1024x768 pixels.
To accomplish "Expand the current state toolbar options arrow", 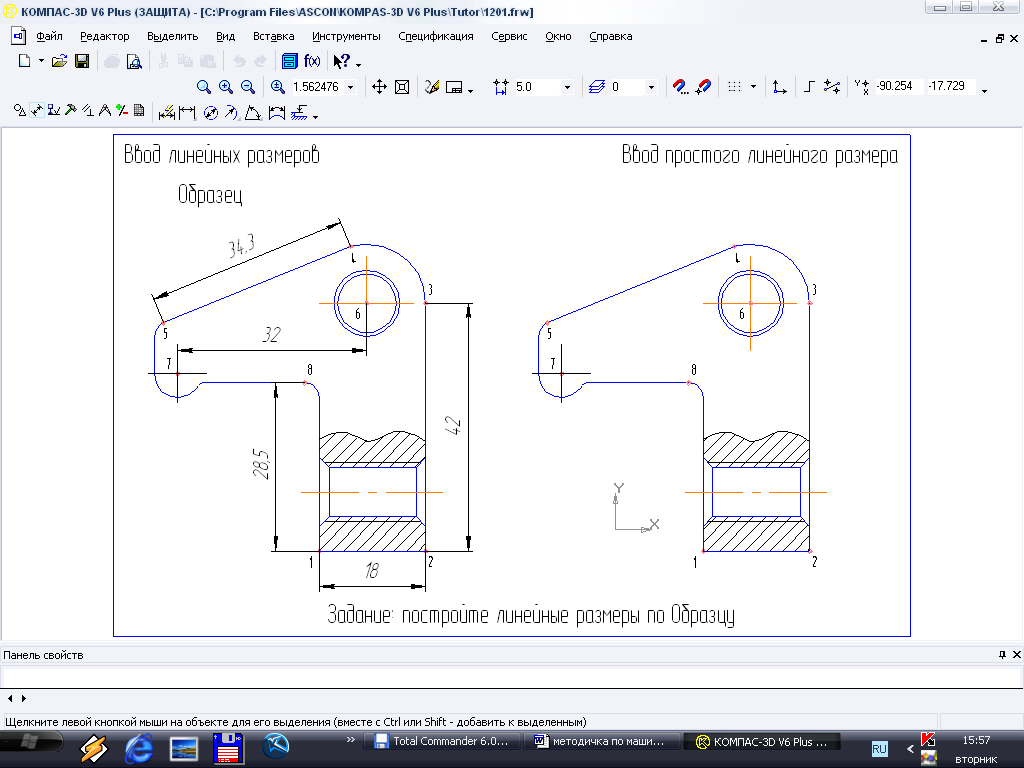I will click(984, 90).
